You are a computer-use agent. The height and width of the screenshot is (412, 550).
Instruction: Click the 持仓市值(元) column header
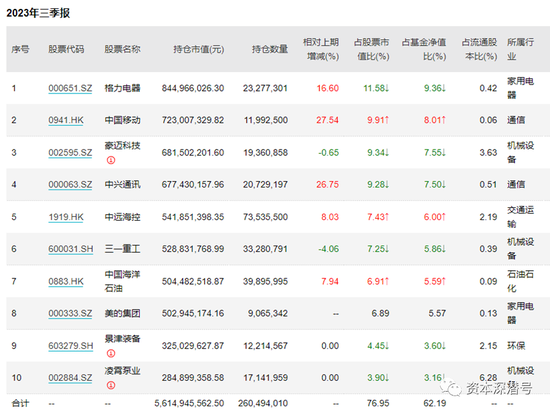pyautogui.click(x=199, y=49)
